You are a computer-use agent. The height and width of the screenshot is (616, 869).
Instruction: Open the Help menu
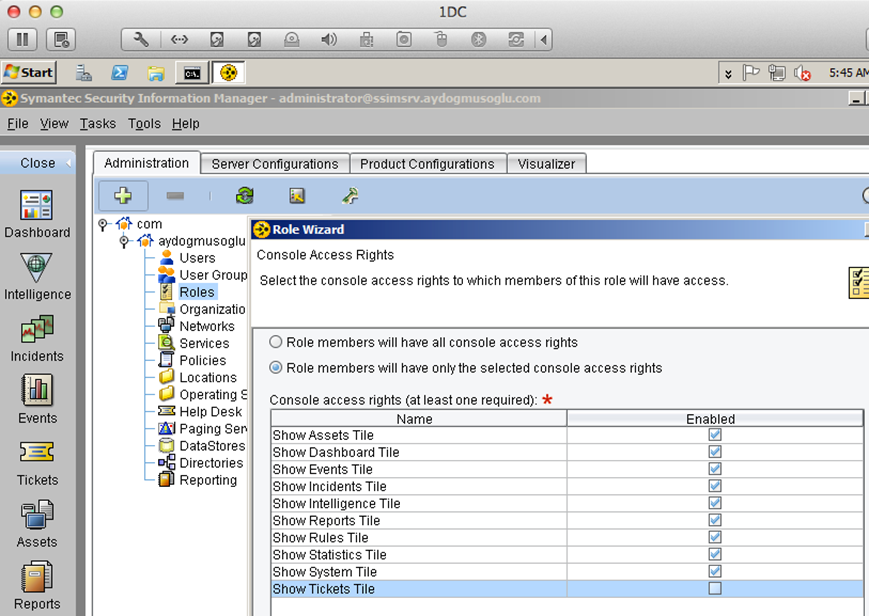click(x=186, y=124)
